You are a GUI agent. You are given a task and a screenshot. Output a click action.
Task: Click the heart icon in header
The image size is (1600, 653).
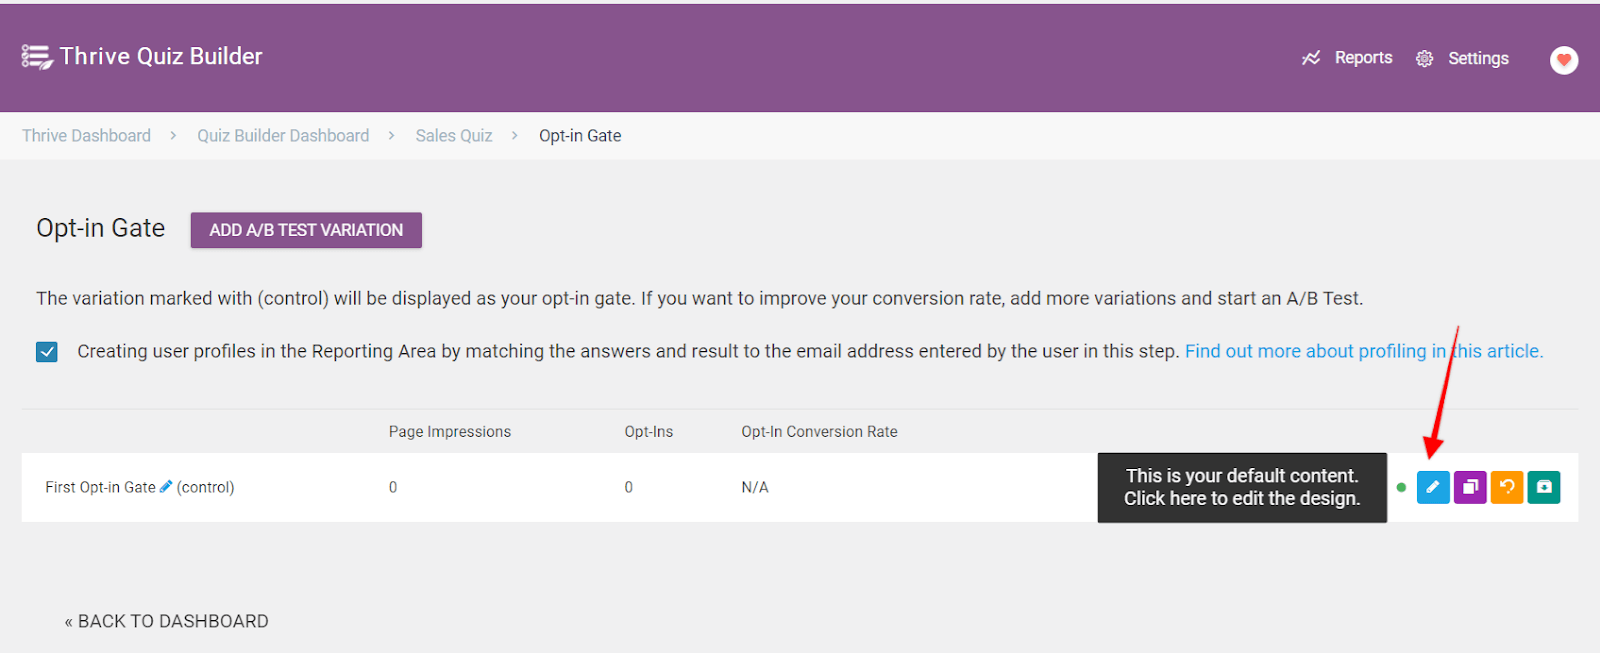pos(1563,60)
